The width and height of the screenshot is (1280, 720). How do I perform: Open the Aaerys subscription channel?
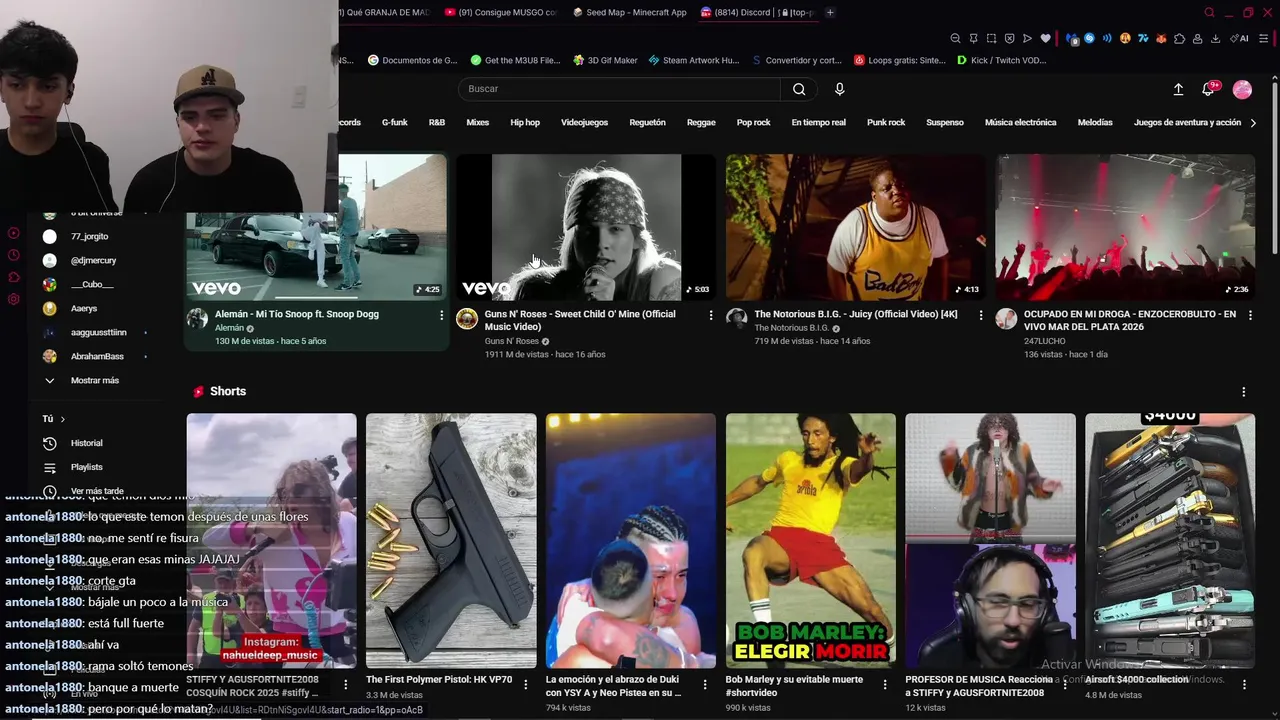pyautogui.click(x=84, y=308)
